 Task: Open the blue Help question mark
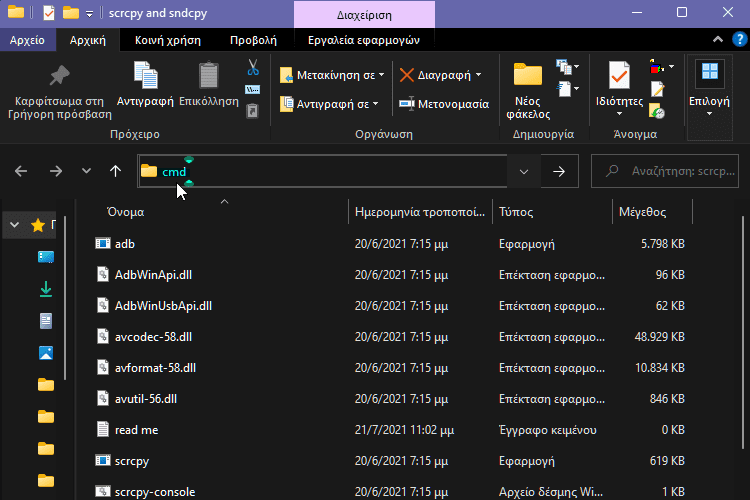(739, 39)
